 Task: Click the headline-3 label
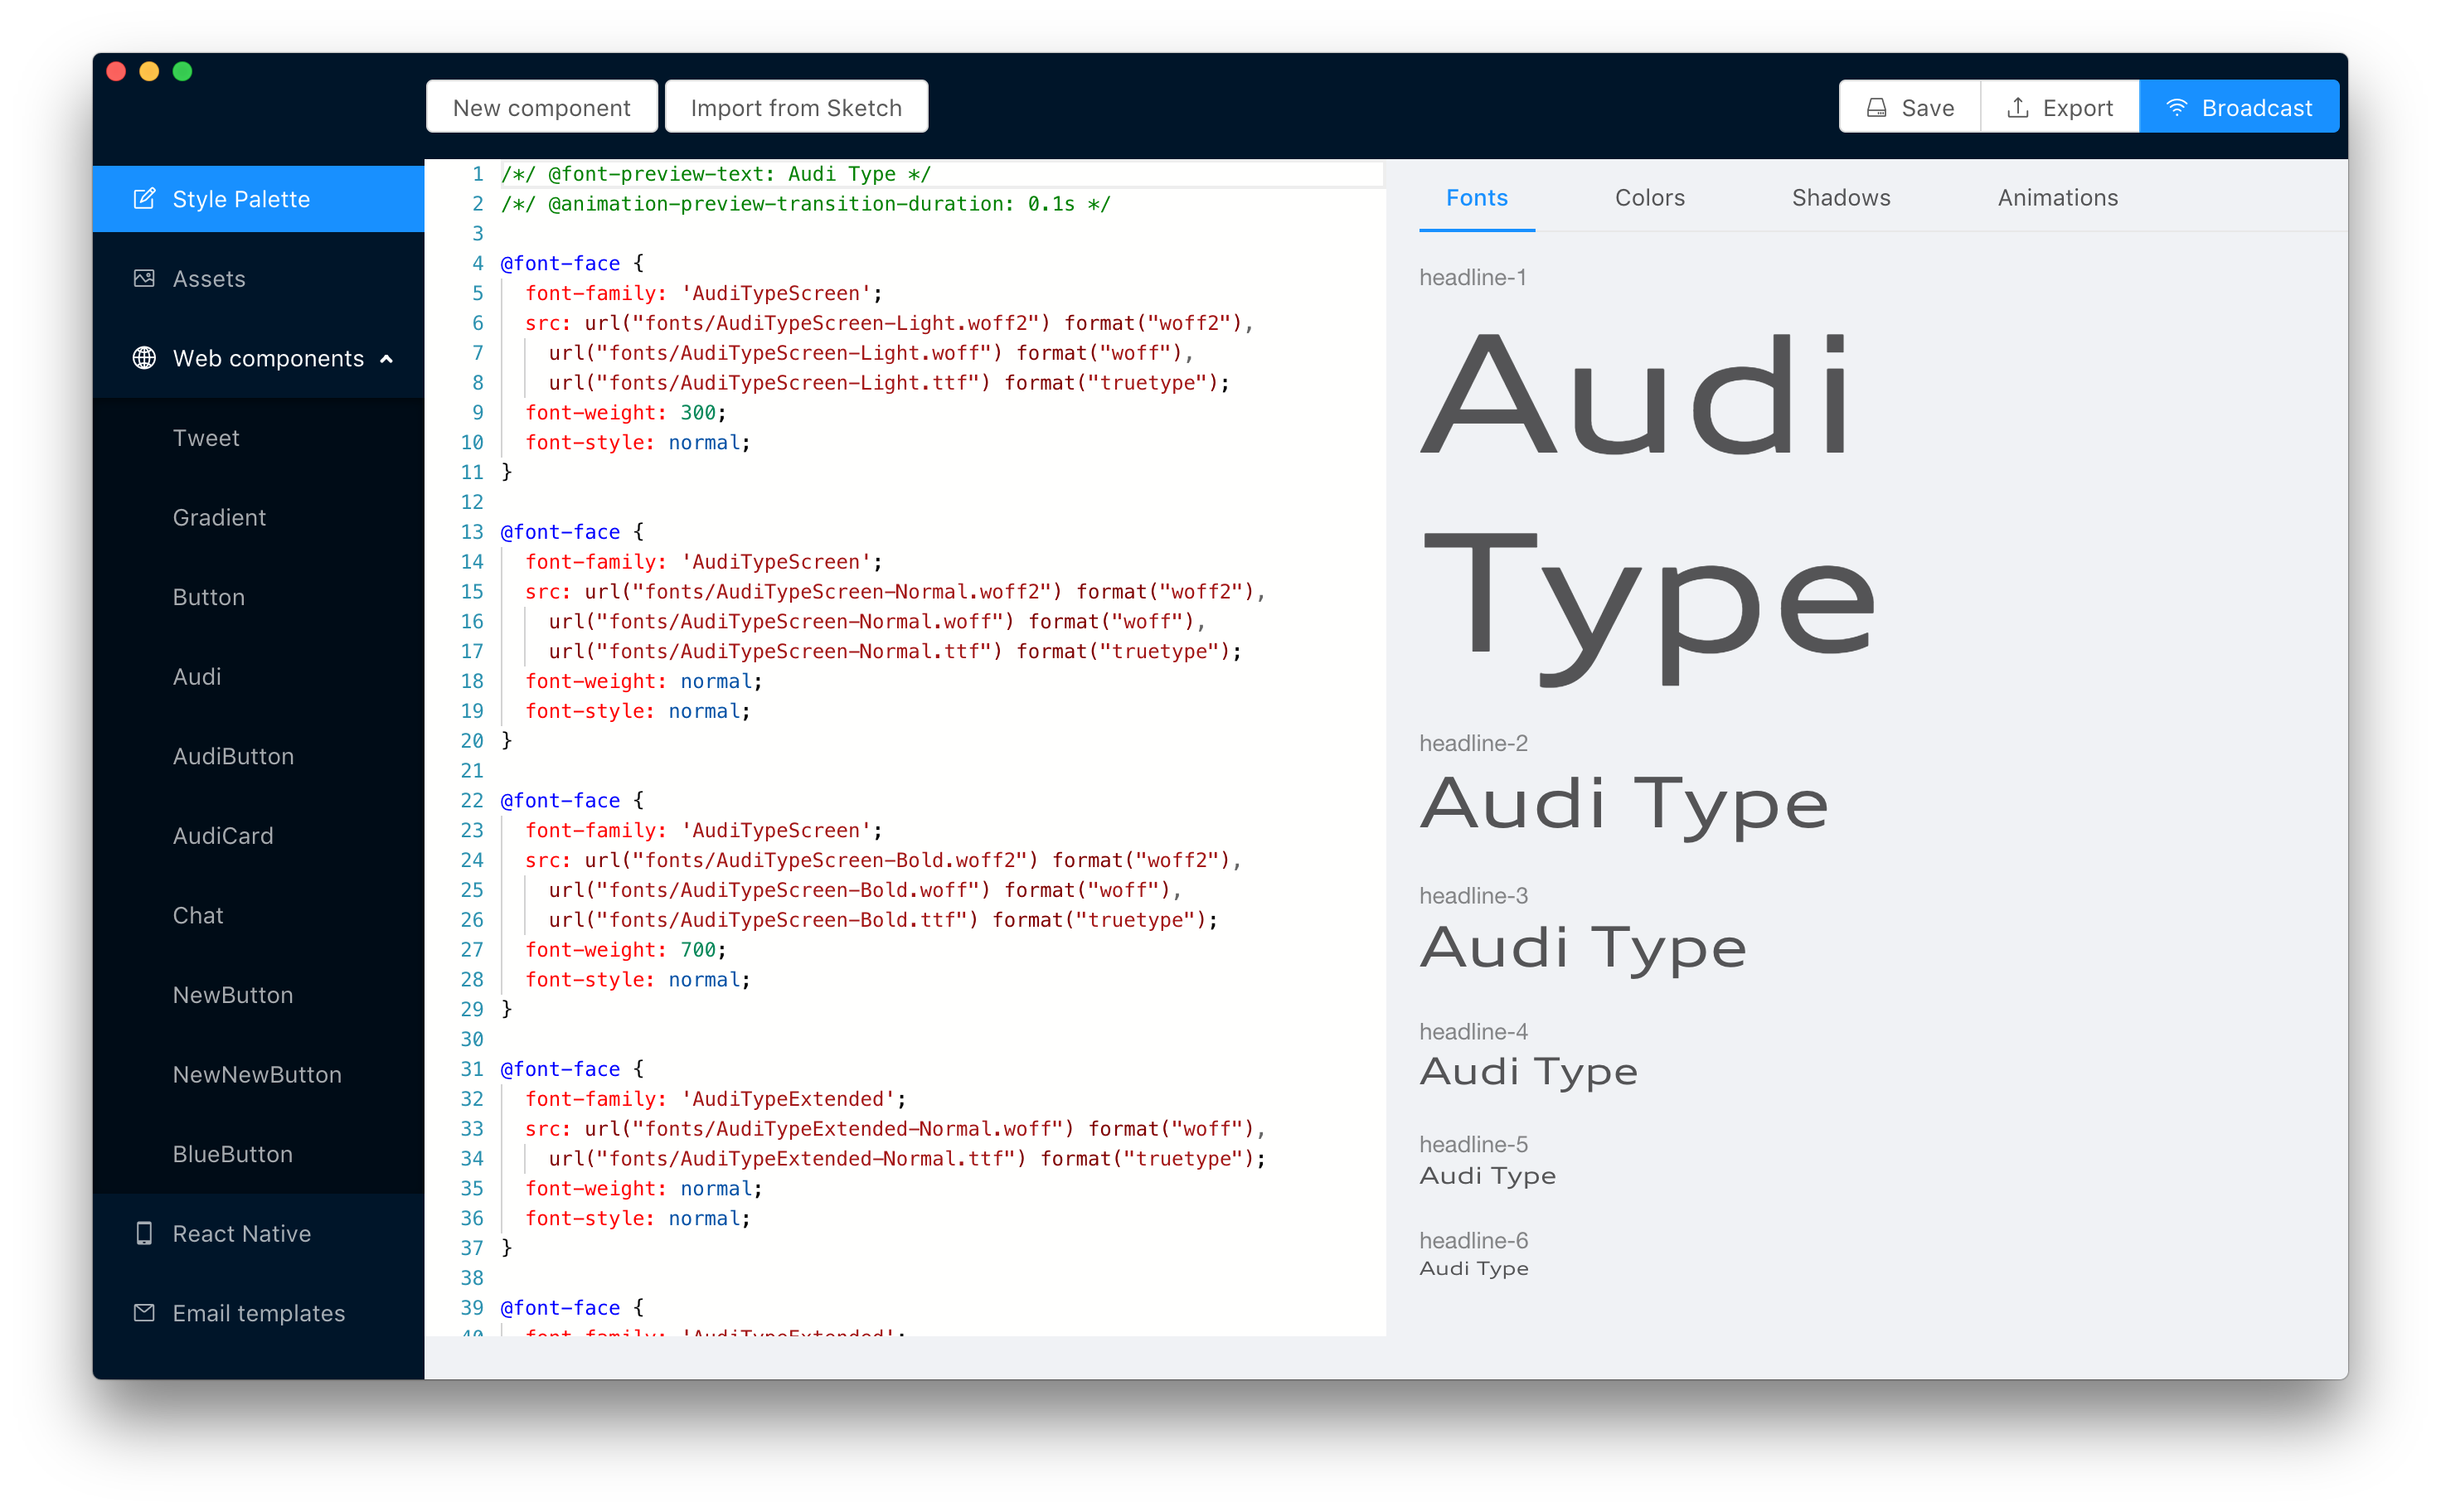pos(1473,895)
